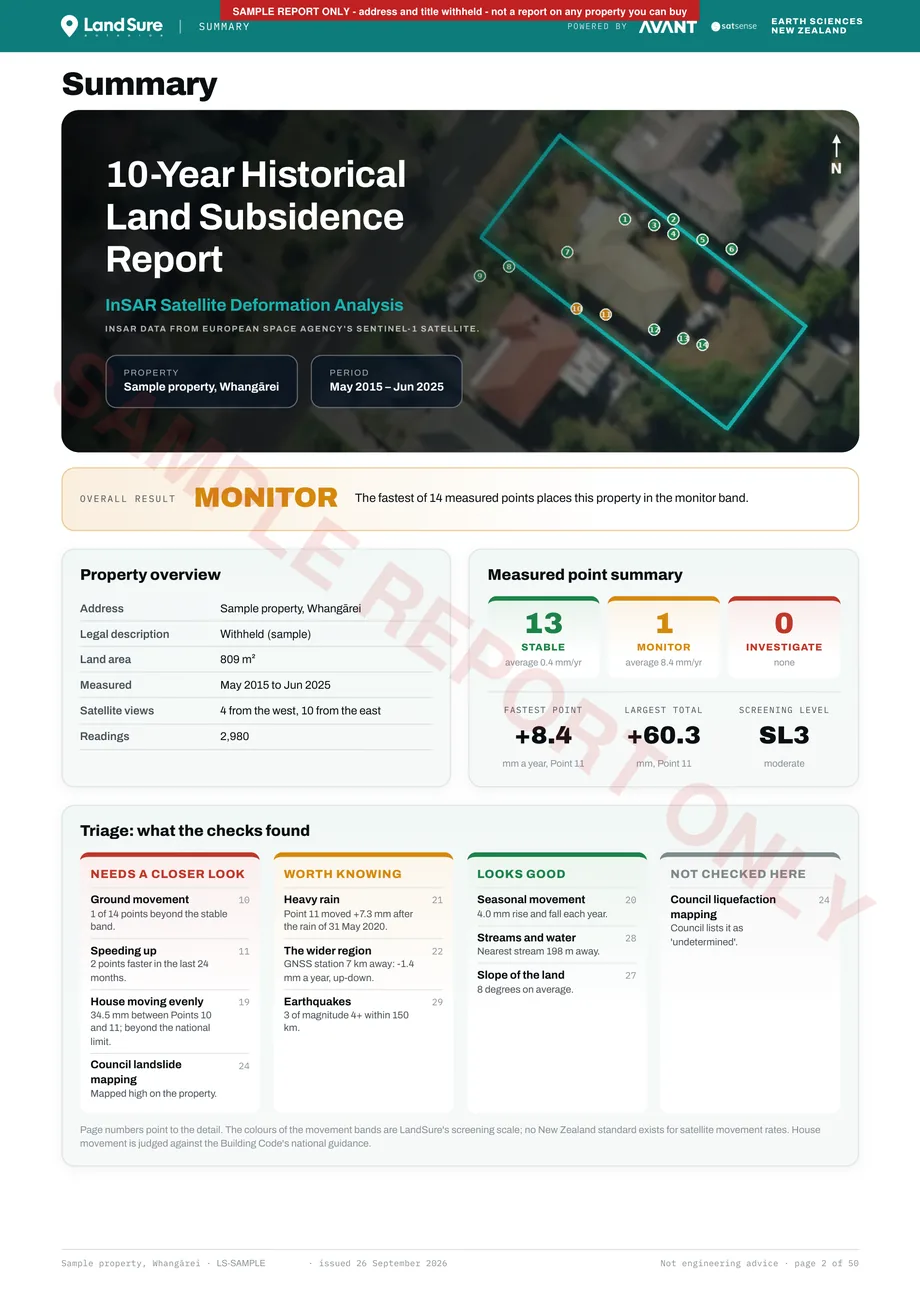Screen dimensions: 920x1302
Task: Click the footer 'page 2 of 50' text
Action: pyautogui.click(x=826, y=1263)
